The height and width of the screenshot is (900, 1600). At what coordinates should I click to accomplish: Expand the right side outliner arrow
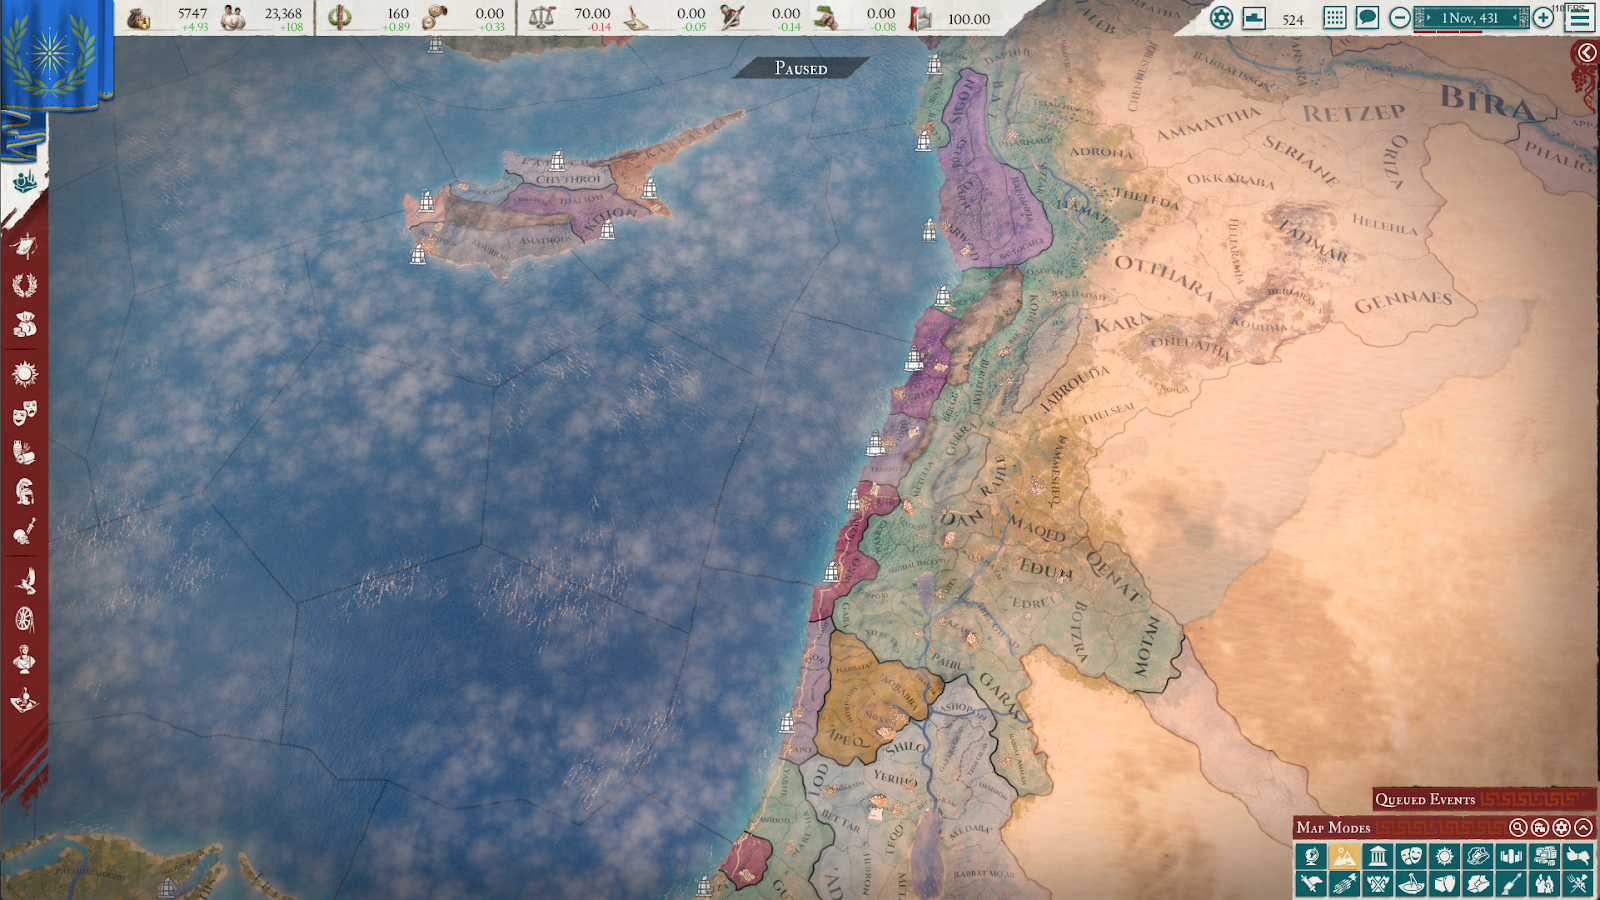click(x=1586, y=52)
